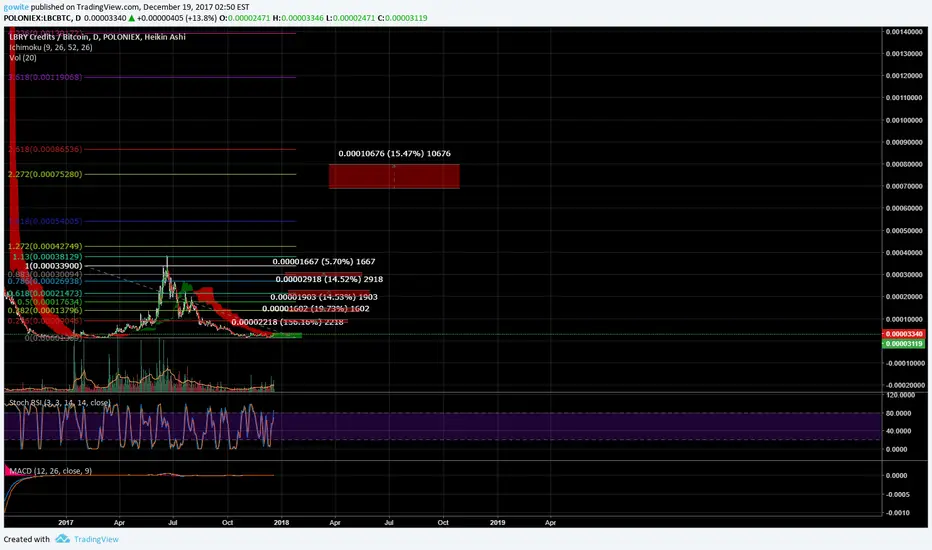The image size is (932, 550).
Task: Click the MACD (12, 26, close, 9) title
Action: pyautogui.click(x=51, y=471)
